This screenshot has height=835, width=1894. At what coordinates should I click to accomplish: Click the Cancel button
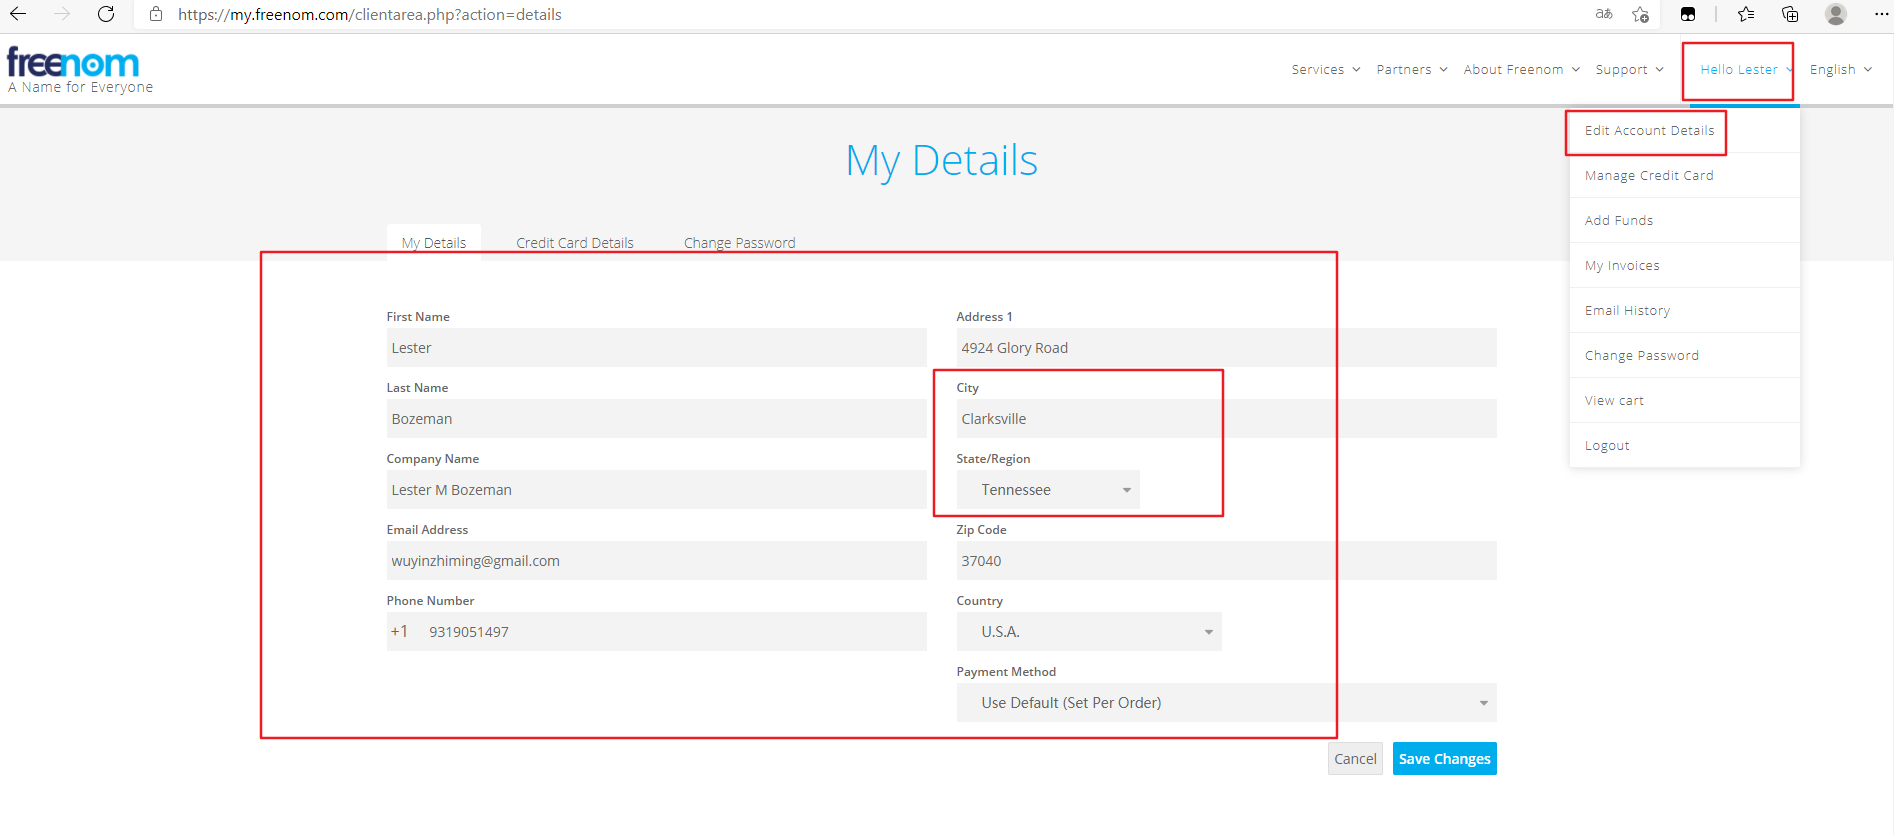(x=1355, y=759)
